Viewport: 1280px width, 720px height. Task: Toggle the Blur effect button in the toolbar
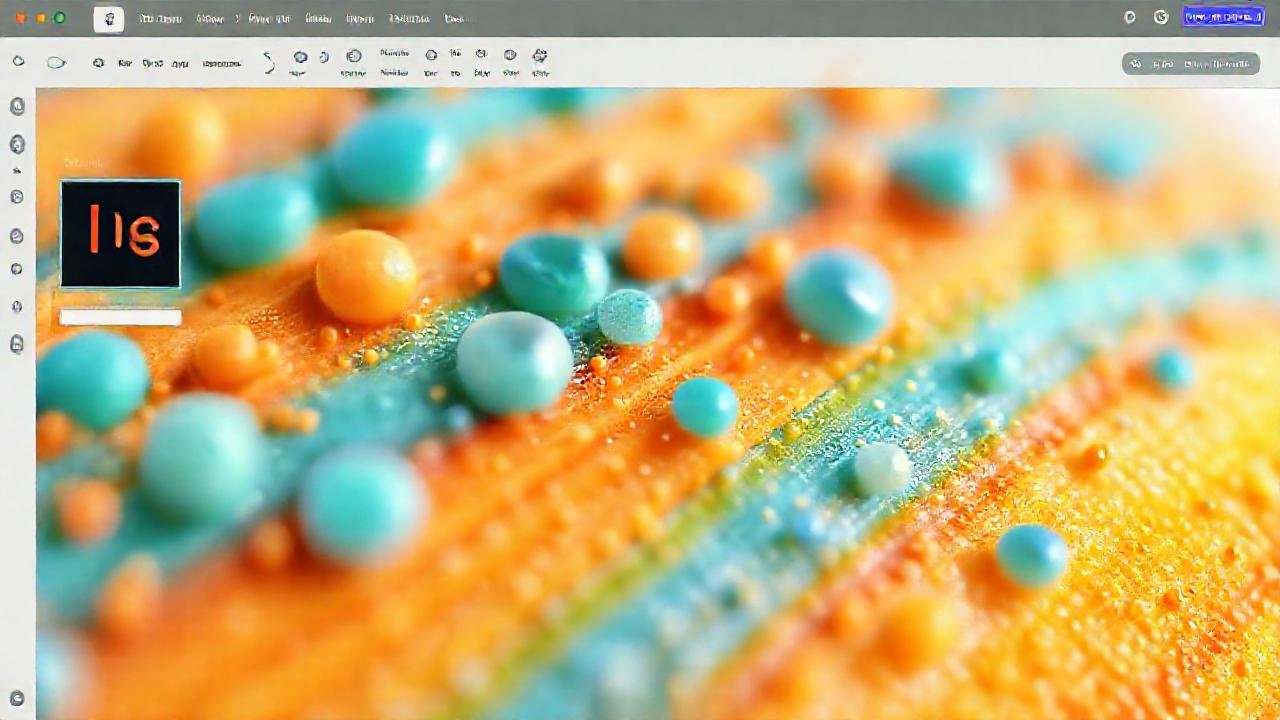click(x=481, y=62)
